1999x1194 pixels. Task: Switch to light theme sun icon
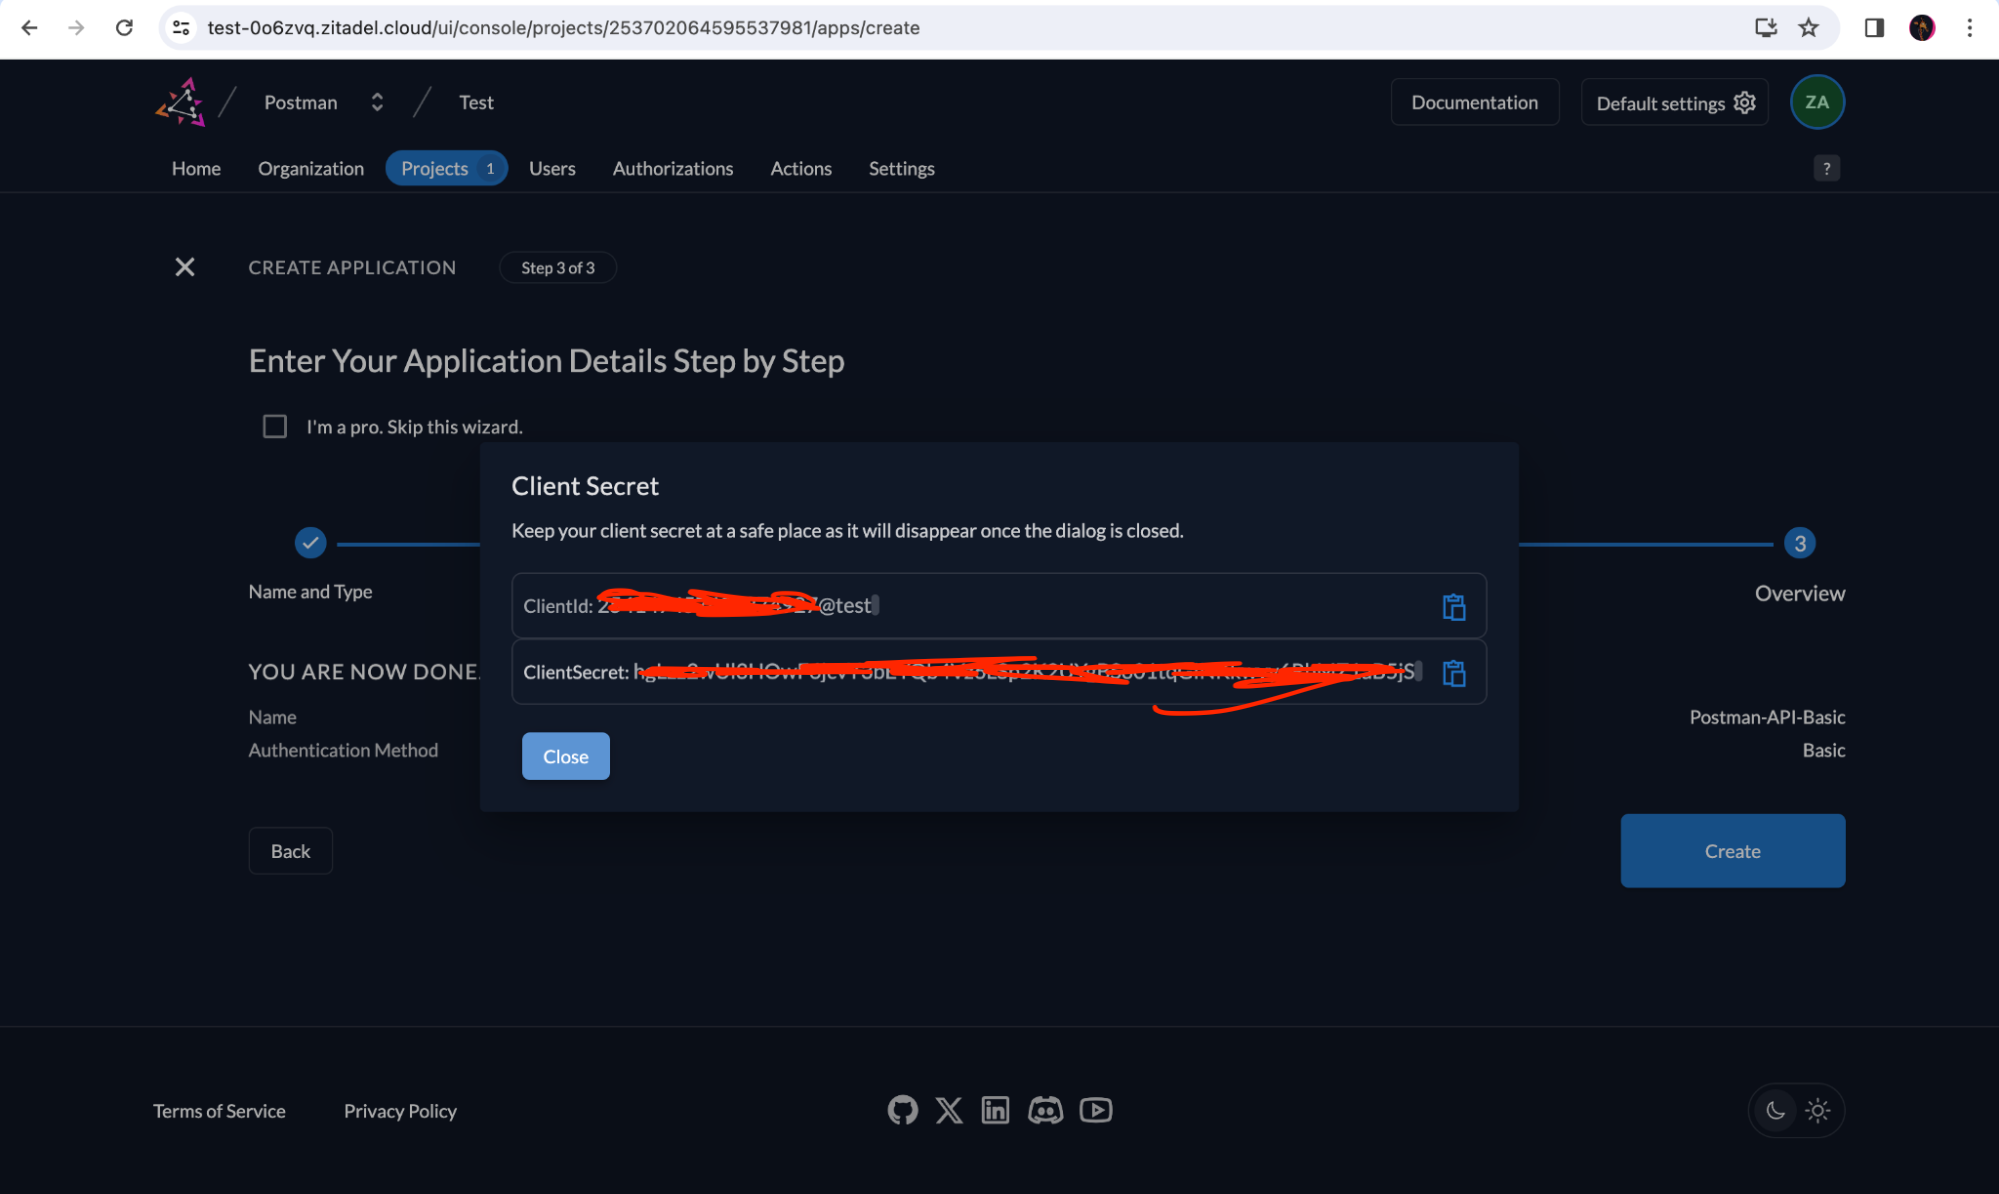(1818, 1110)
